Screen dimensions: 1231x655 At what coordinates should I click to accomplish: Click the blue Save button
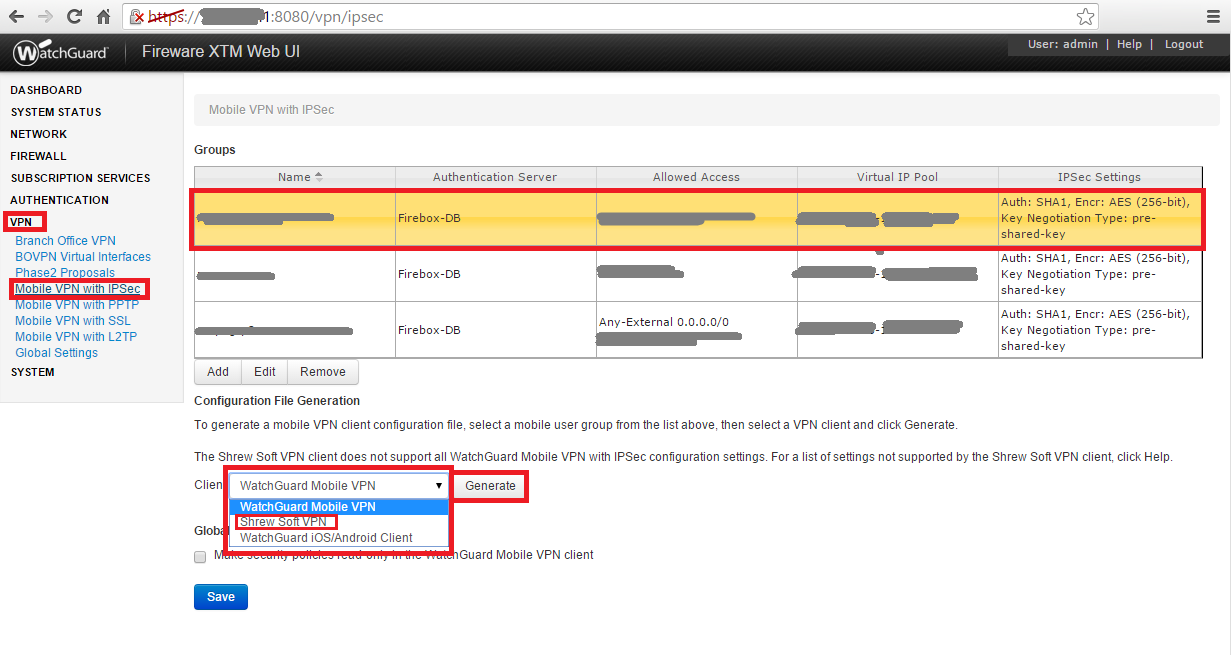coord(221,597)
